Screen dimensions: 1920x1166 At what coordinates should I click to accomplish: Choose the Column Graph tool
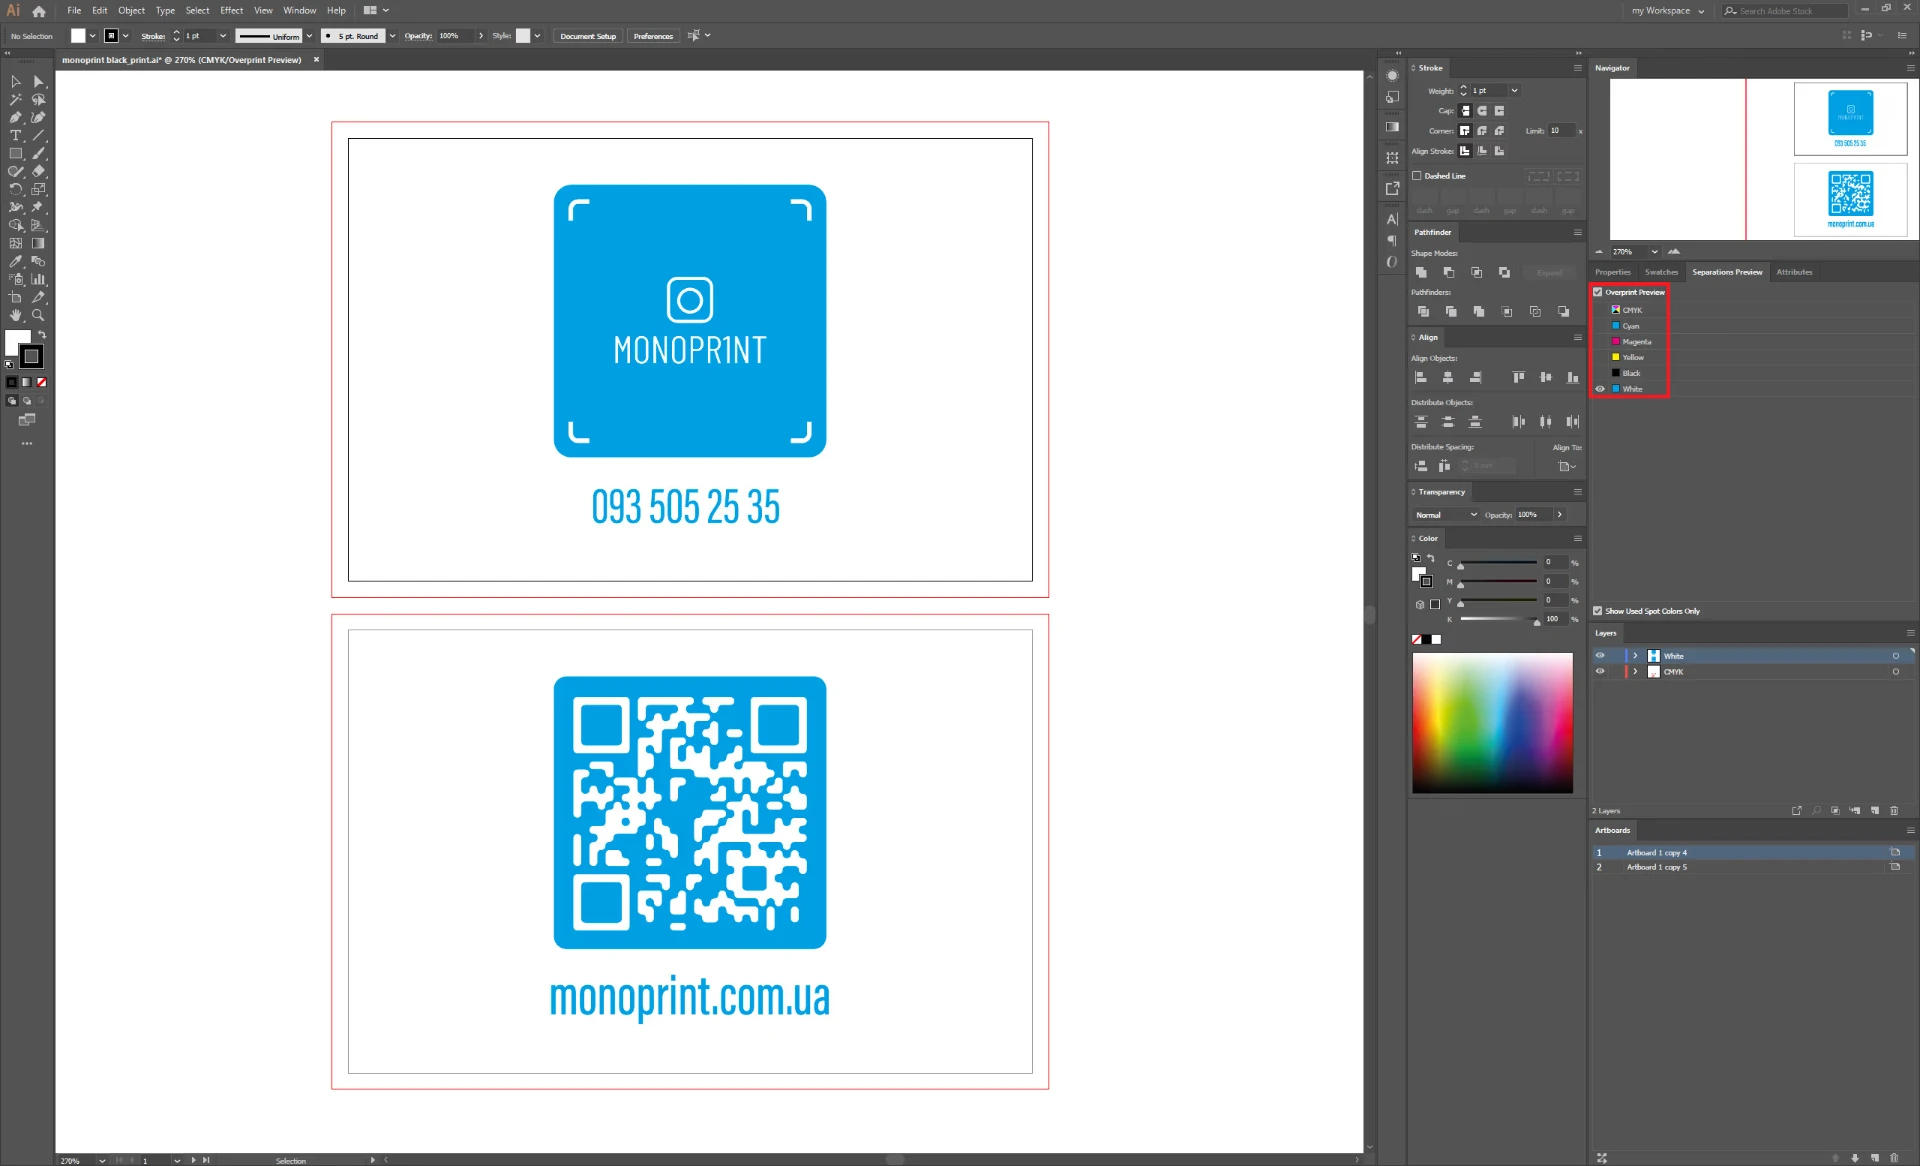[39, 280]
